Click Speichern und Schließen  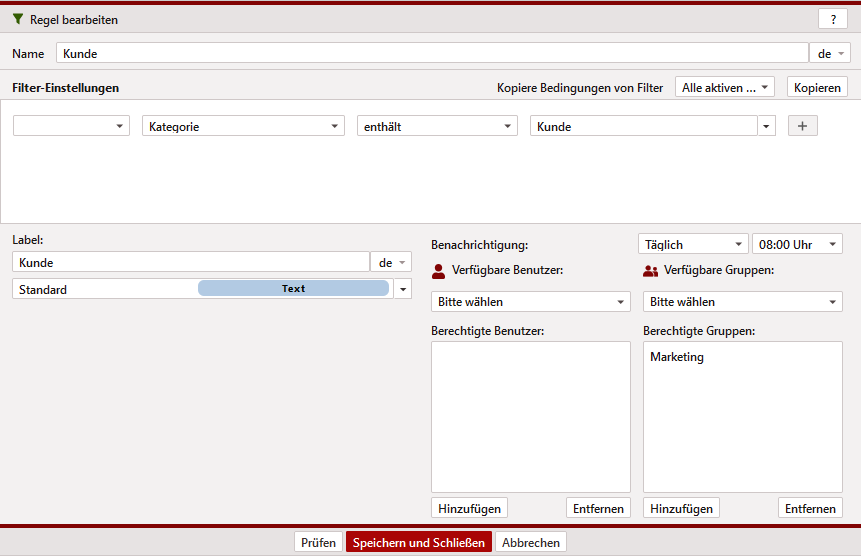[419, 542]
